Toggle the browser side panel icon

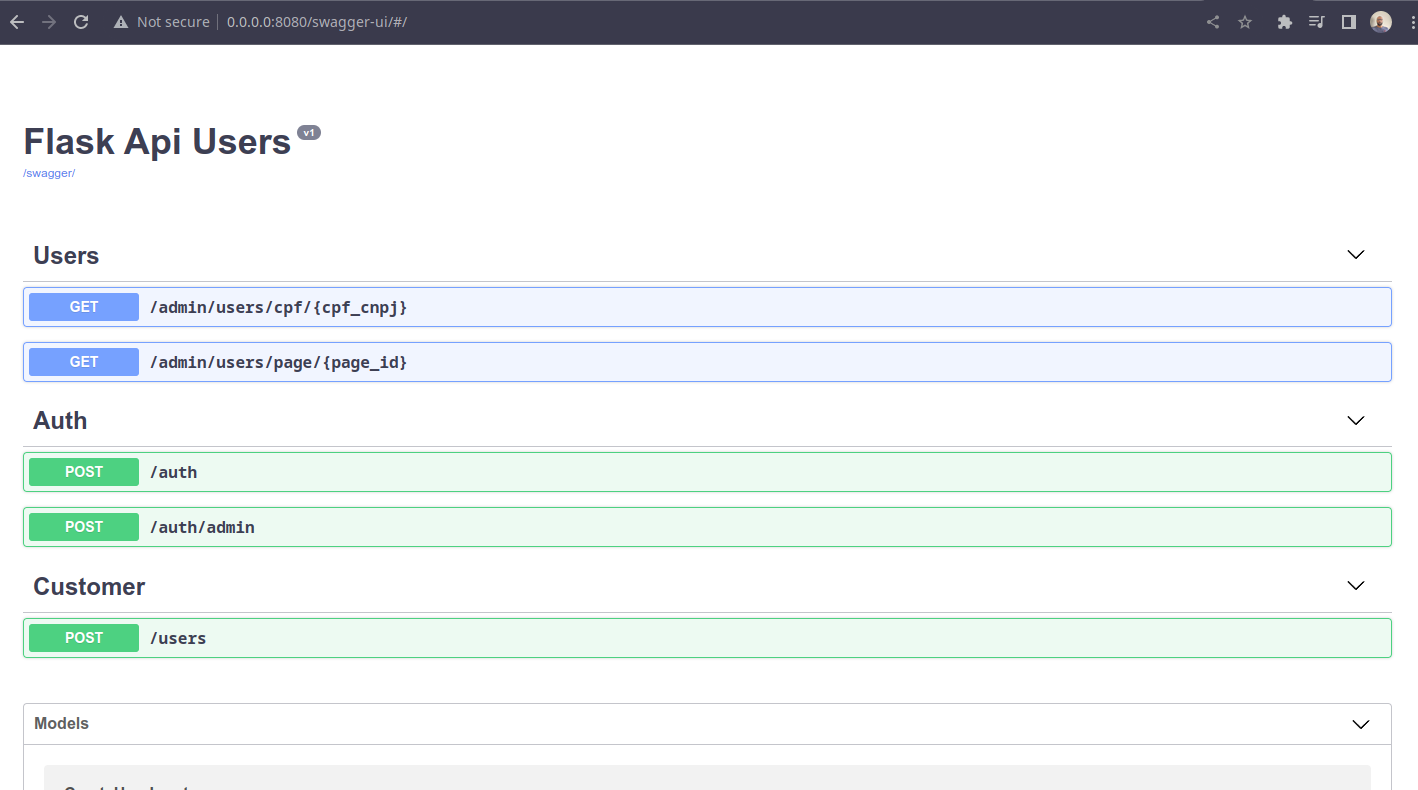click(1349, 22)
